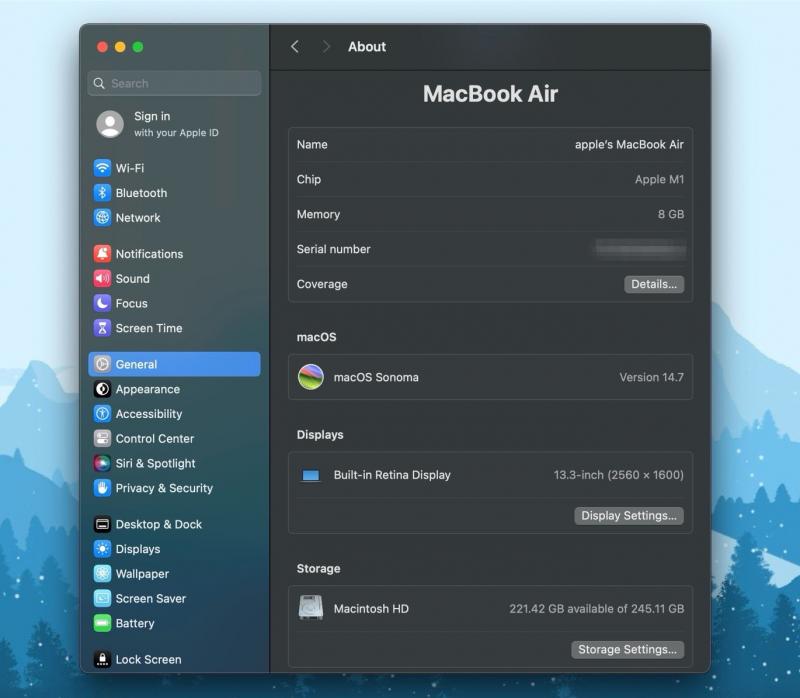The width and height of the screenshot is (800, 698).
Task: Open Sound settings label
Action: (133, 279)
